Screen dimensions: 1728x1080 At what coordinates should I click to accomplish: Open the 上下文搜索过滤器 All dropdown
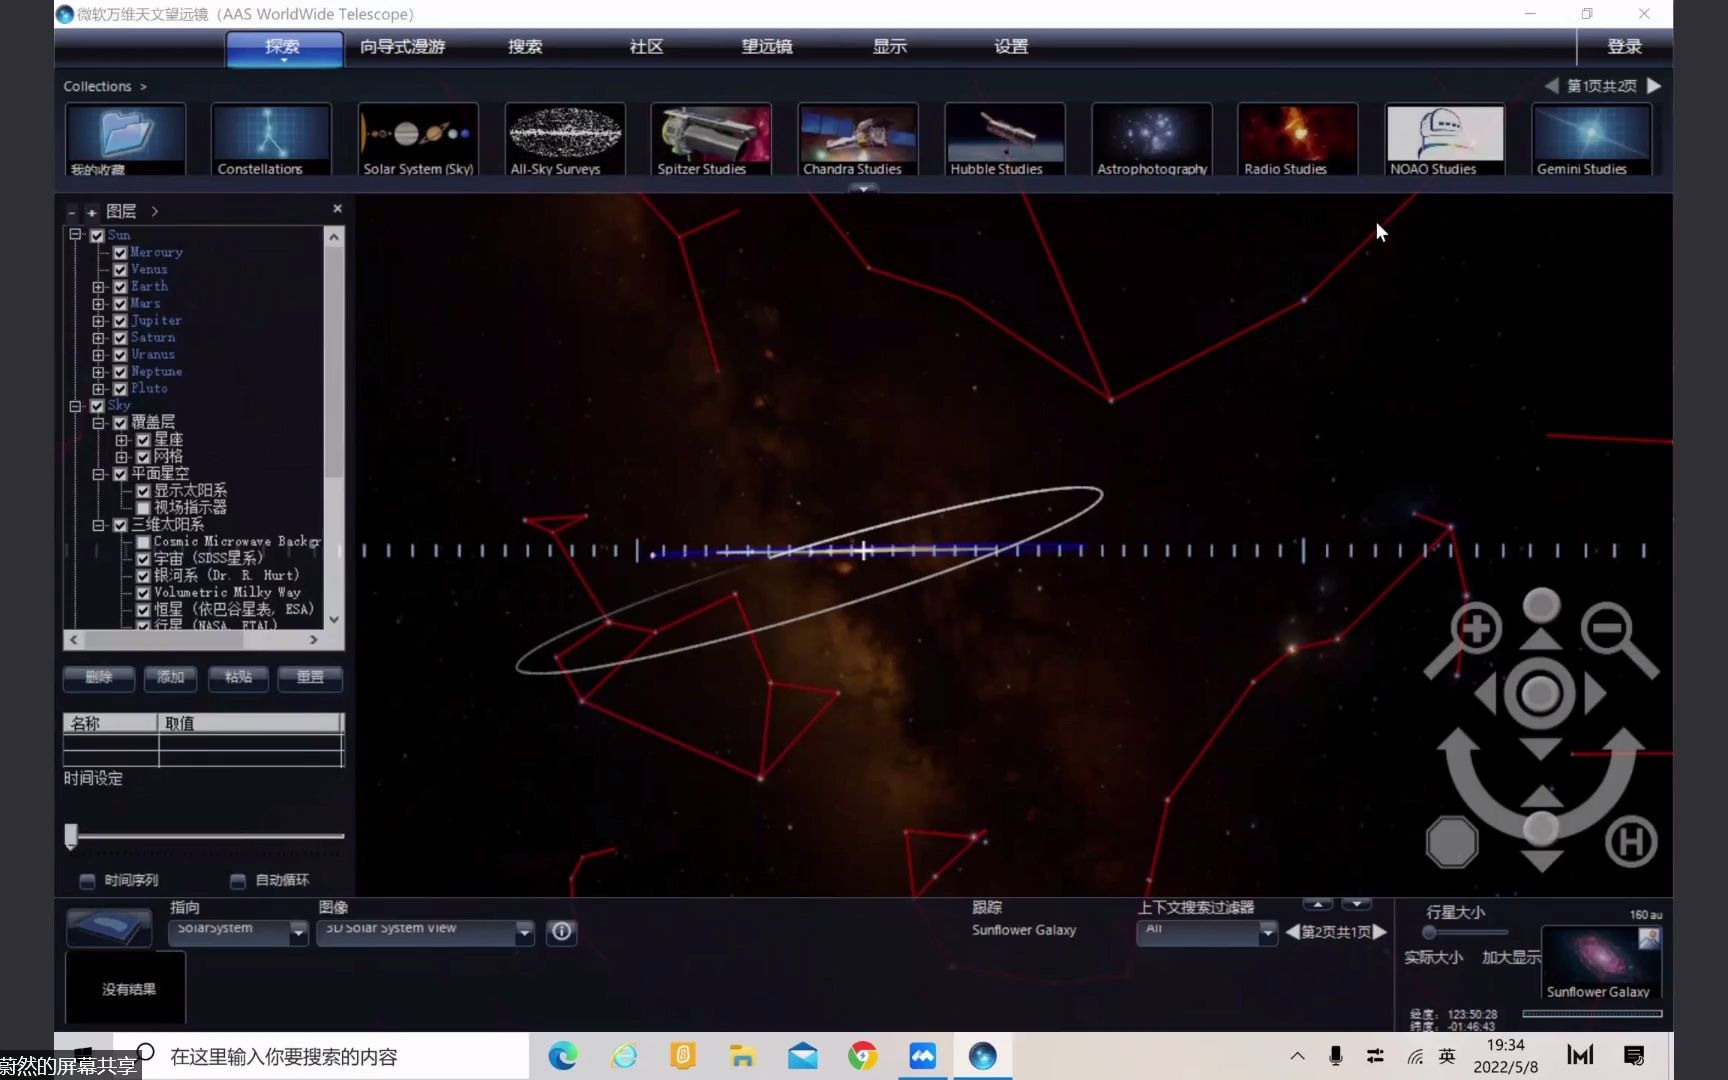pyautogui.click(x=1207, y=932)
